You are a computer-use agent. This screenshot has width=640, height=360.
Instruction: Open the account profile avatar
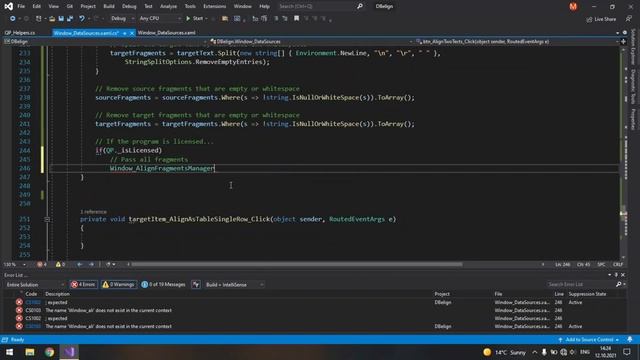573,7
